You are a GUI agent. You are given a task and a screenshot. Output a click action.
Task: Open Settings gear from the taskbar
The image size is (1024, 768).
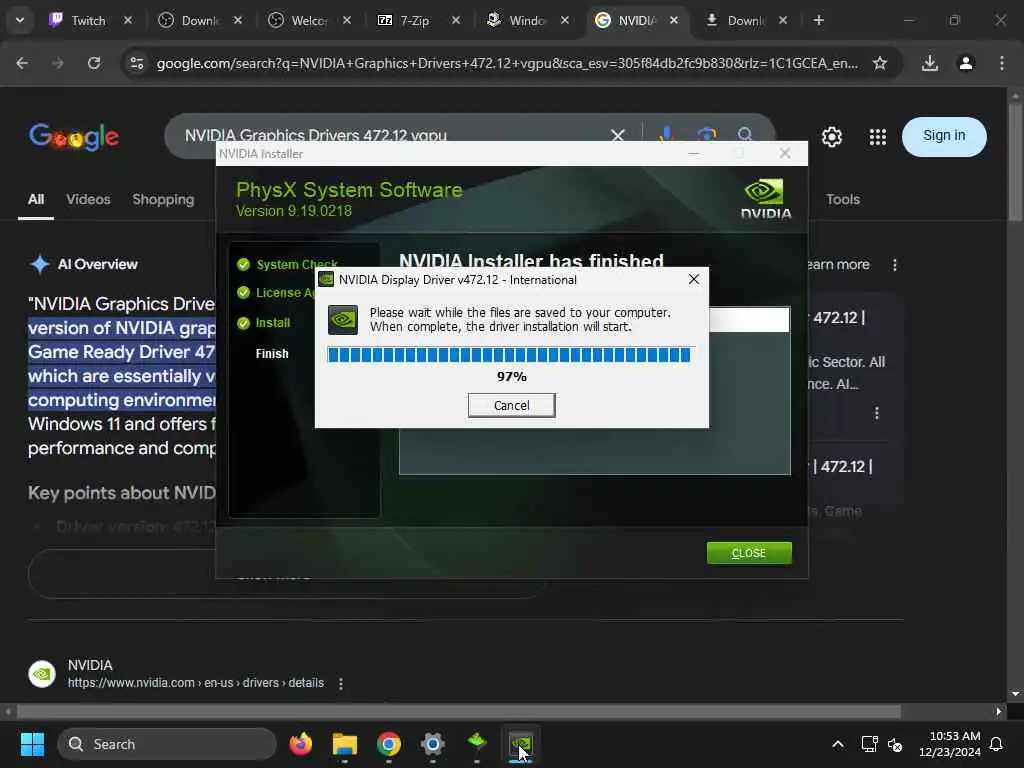click(432, 744)
